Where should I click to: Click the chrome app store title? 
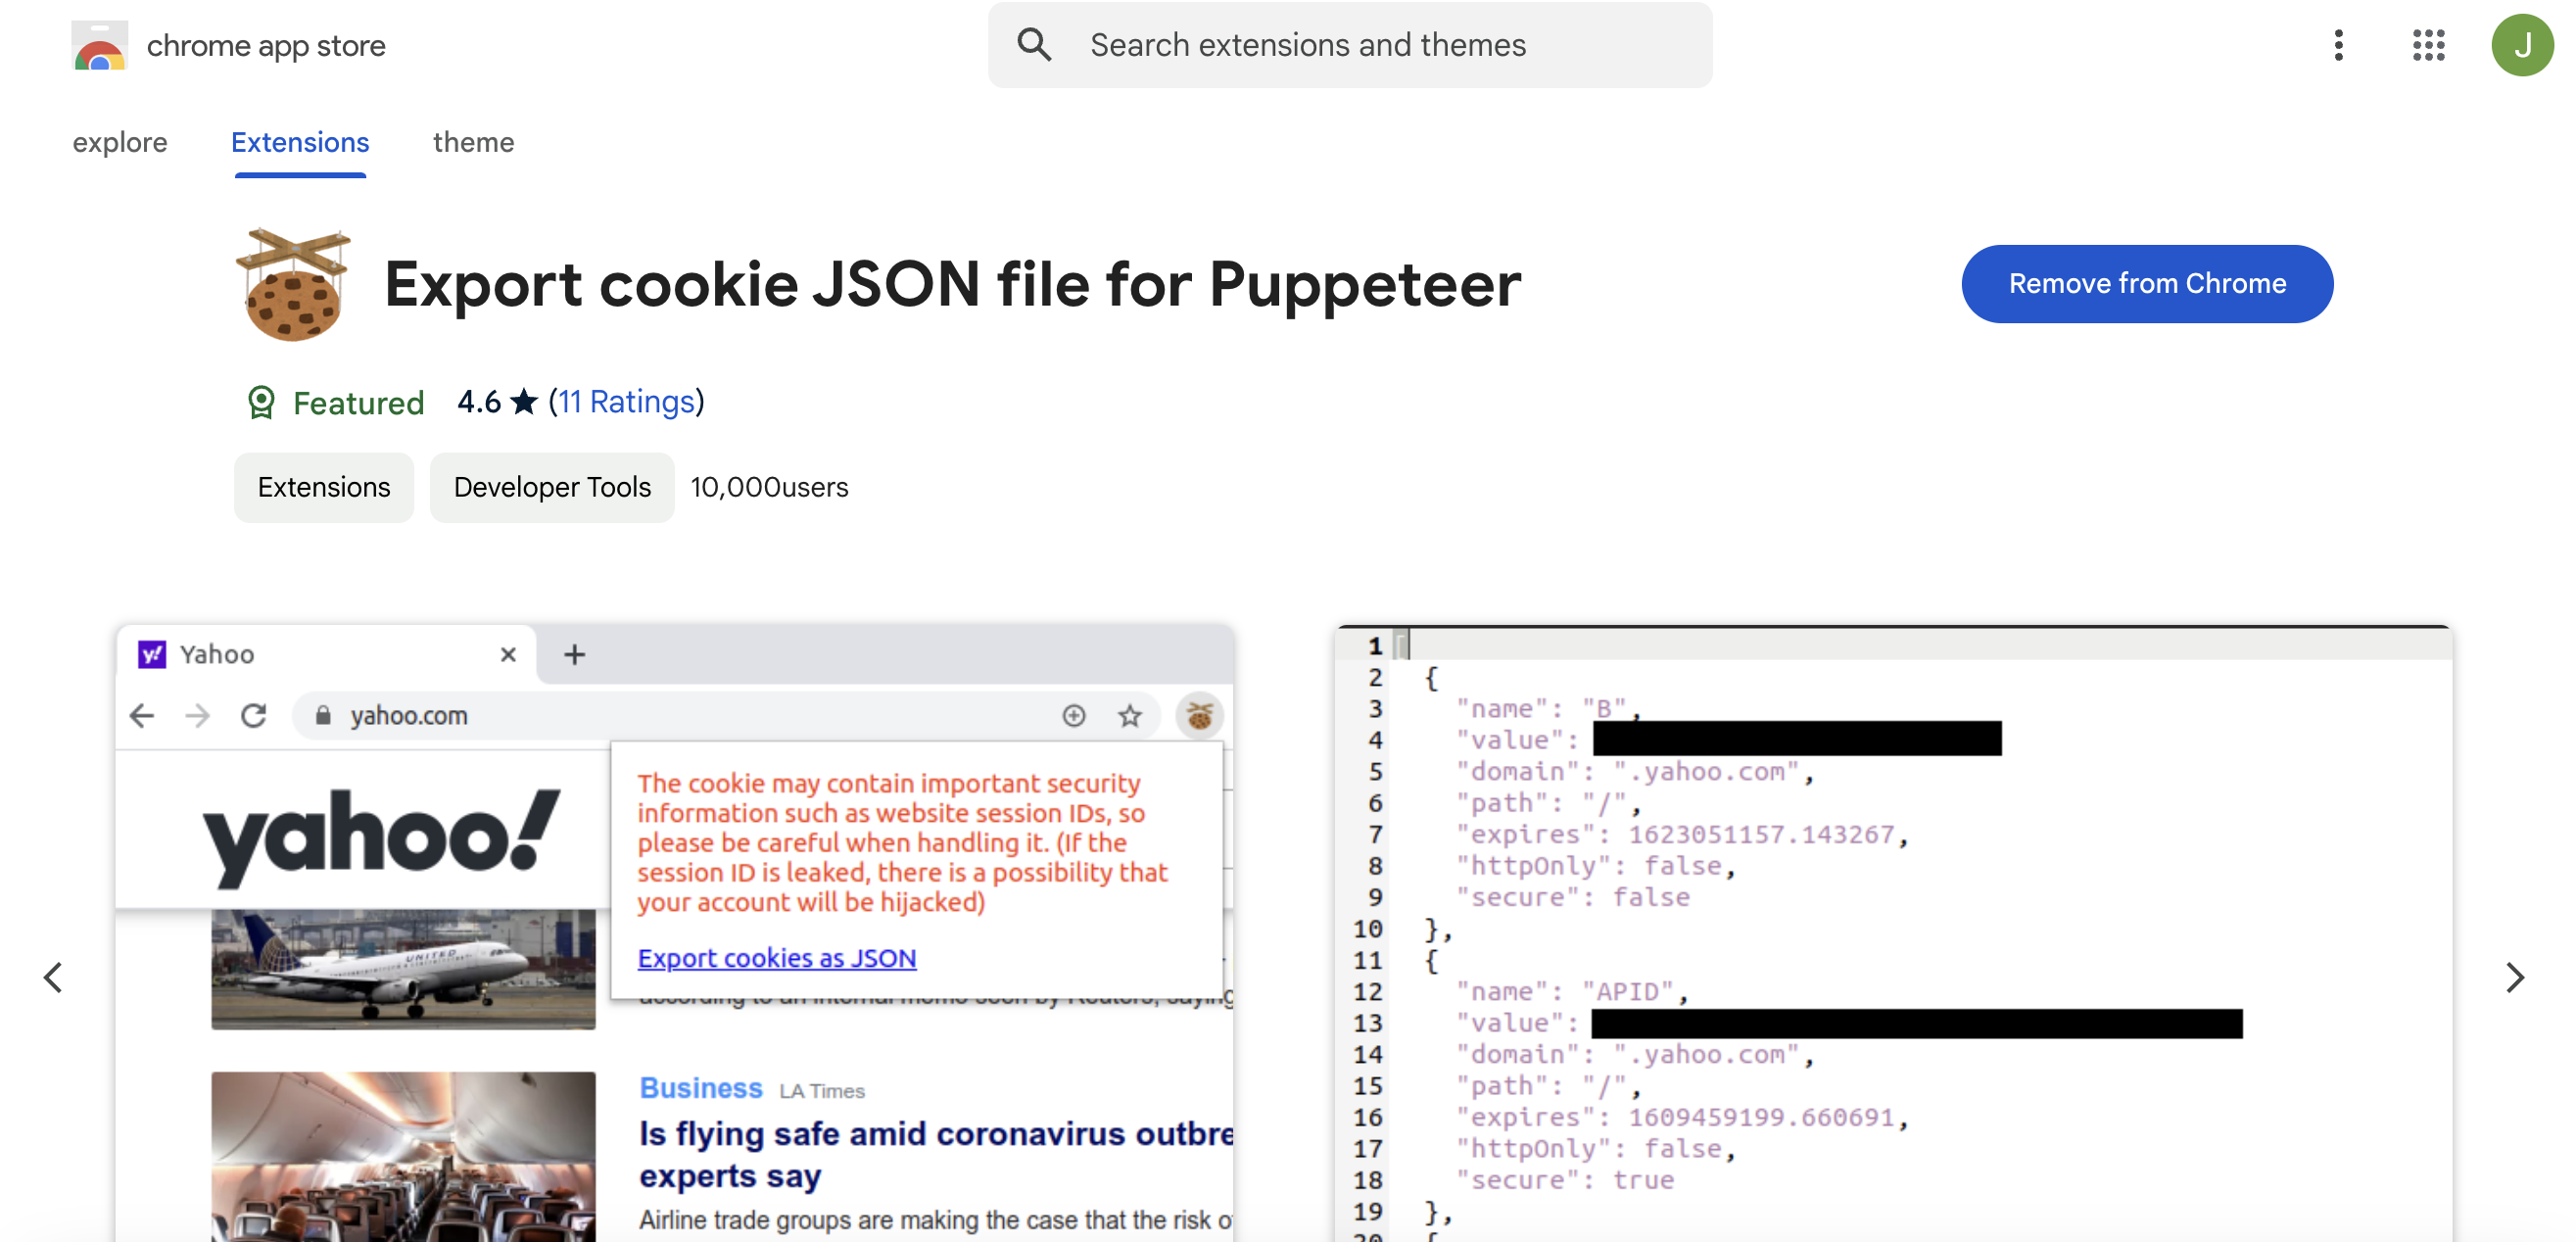[266, 45]
